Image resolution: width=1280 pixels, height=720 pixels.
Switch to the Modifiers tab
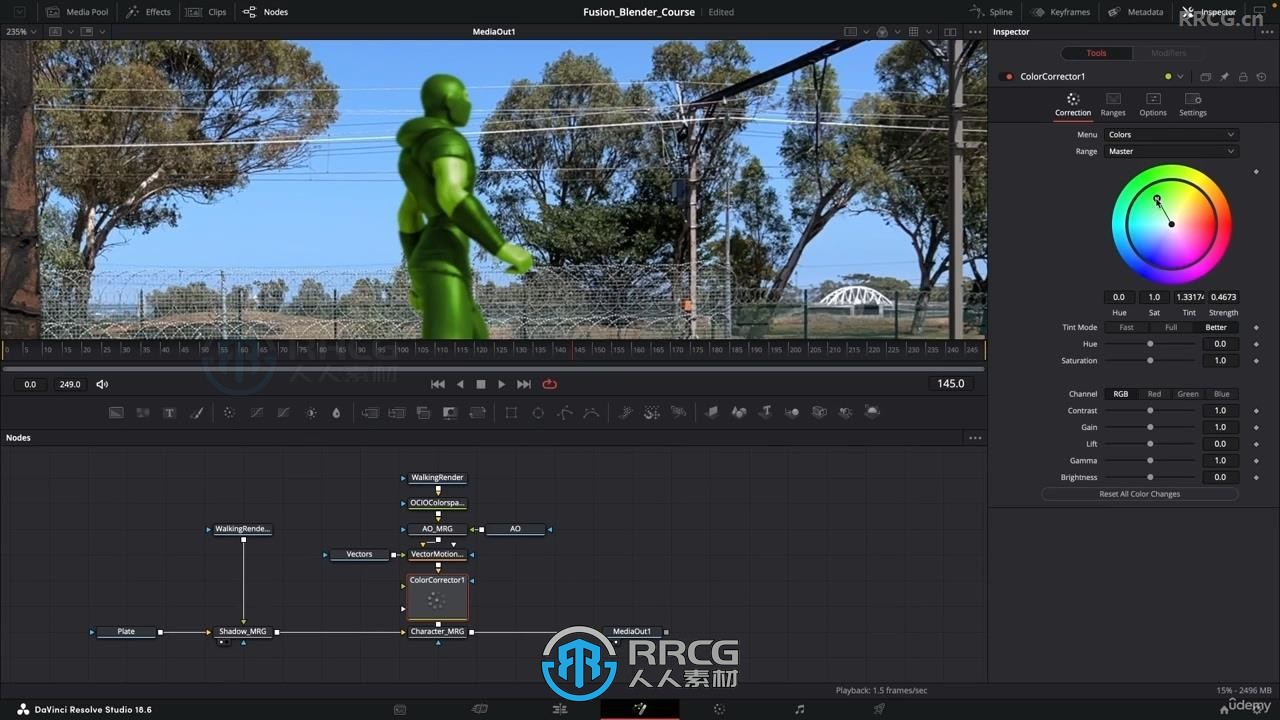coord(1168,53)
